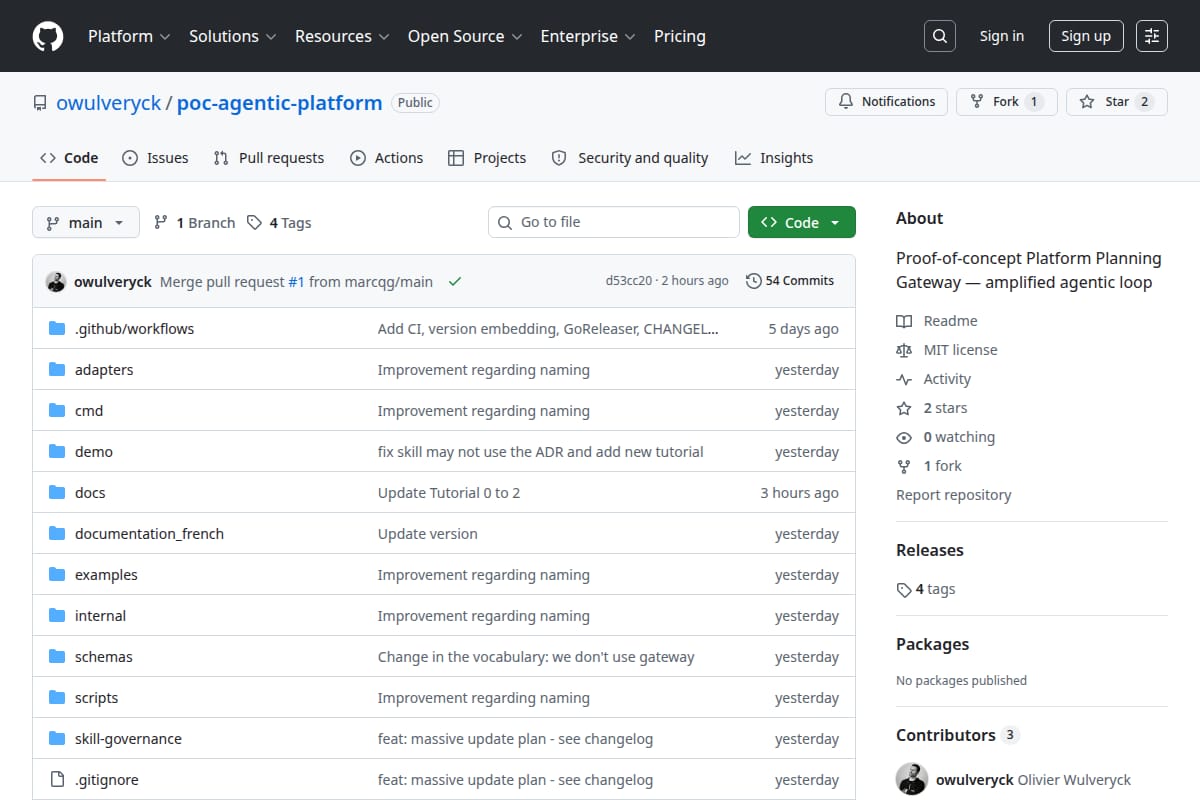Open documentation_french folder name
1200x800 pixels.
click(x=149, y=534)
